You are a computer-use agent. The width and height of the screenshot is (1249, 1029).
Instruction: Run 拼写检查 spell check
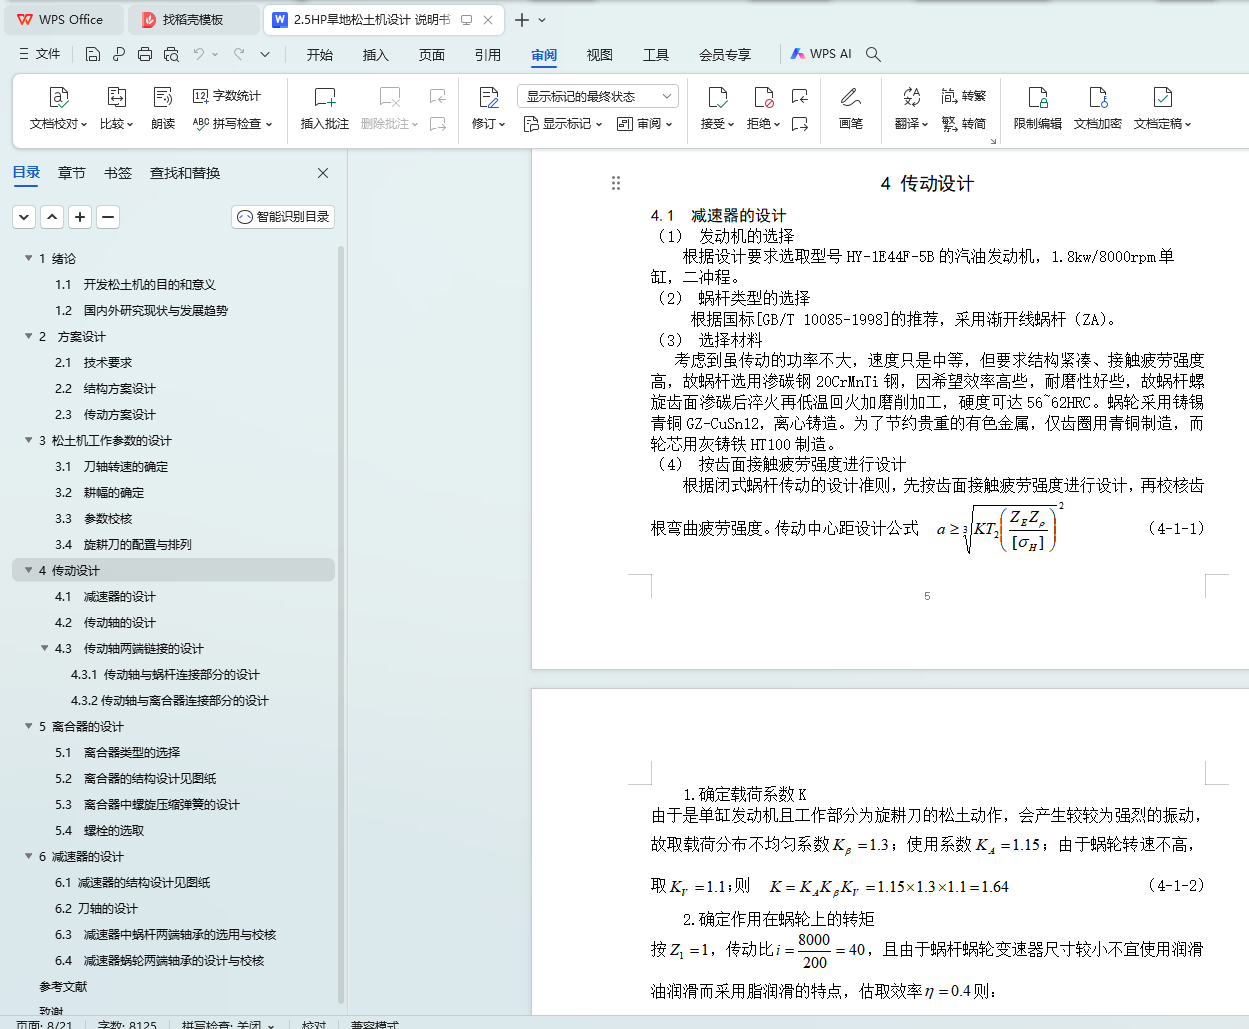[232, 124]
